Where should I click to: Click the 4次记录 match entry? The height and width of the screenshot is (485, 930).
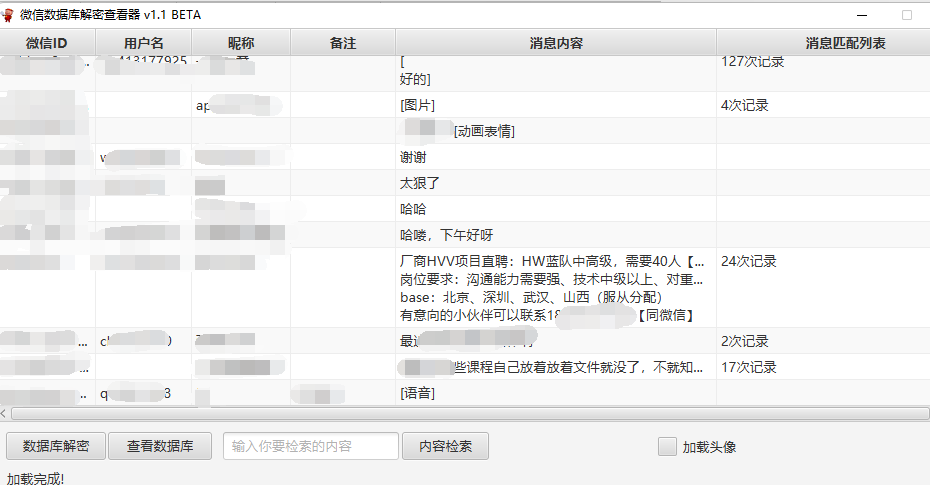point(745,106)
